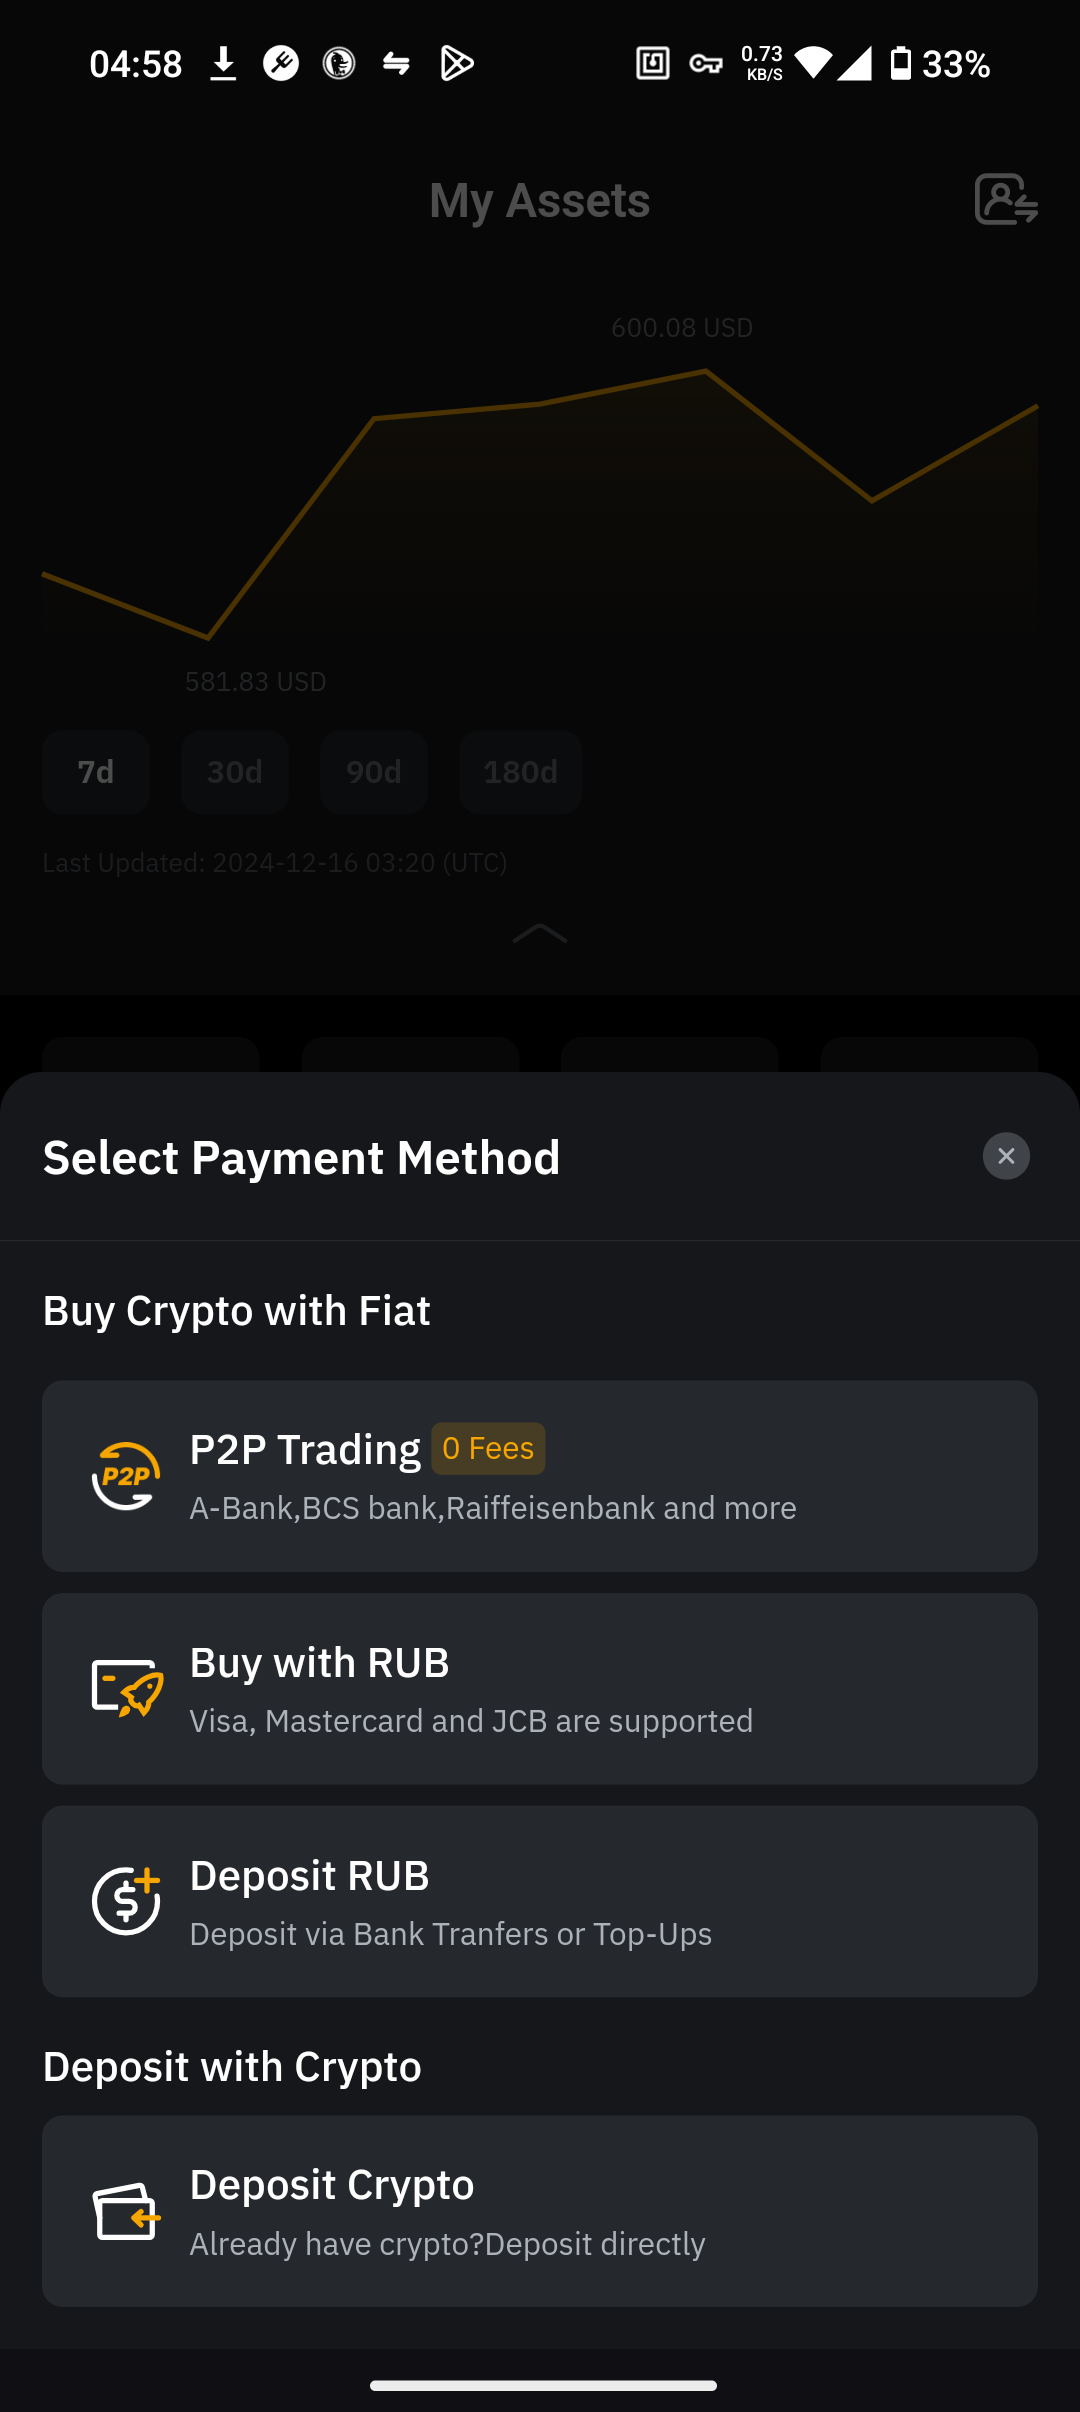
Task: Choose P2P Trading payment option
Action: tap(540, 1476)
